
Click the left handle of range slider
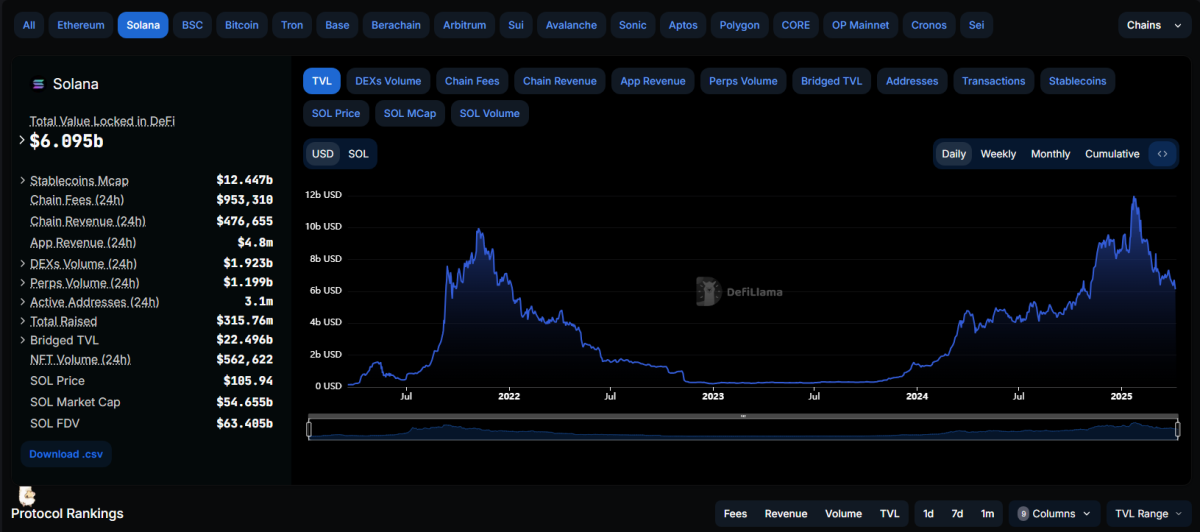pyautogui.click(x=309, y=430)
